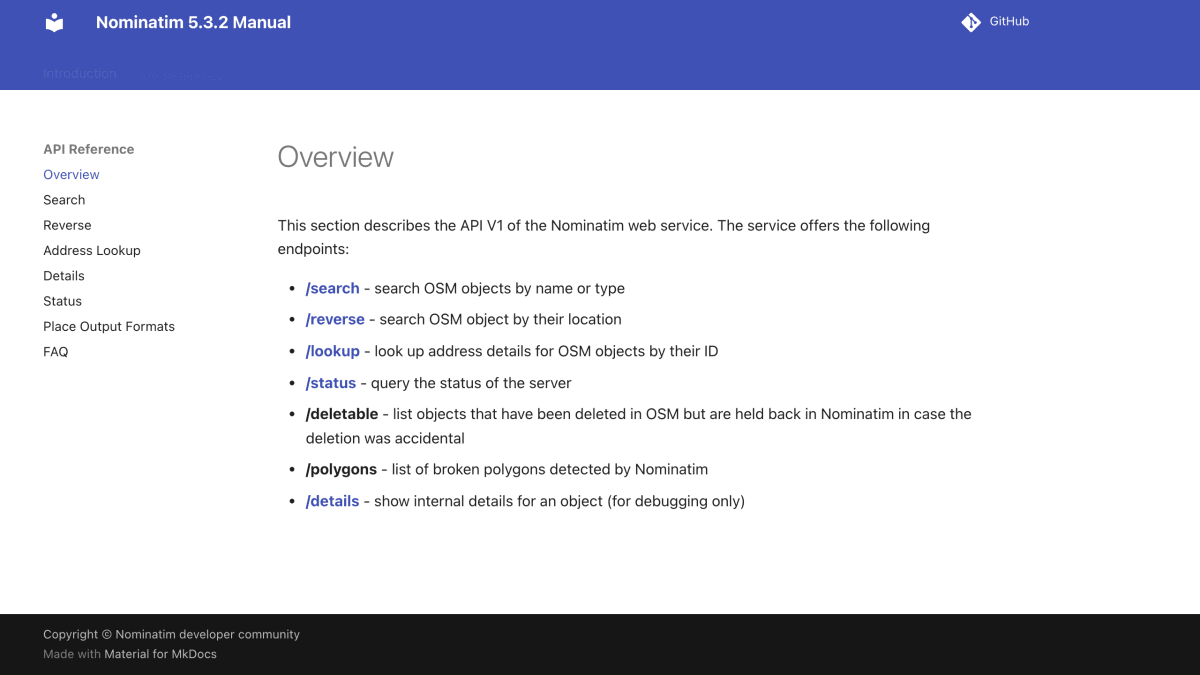
Task: Click the GitHub text label in header
Action: pyautogui.click(x=1009, y=21)
